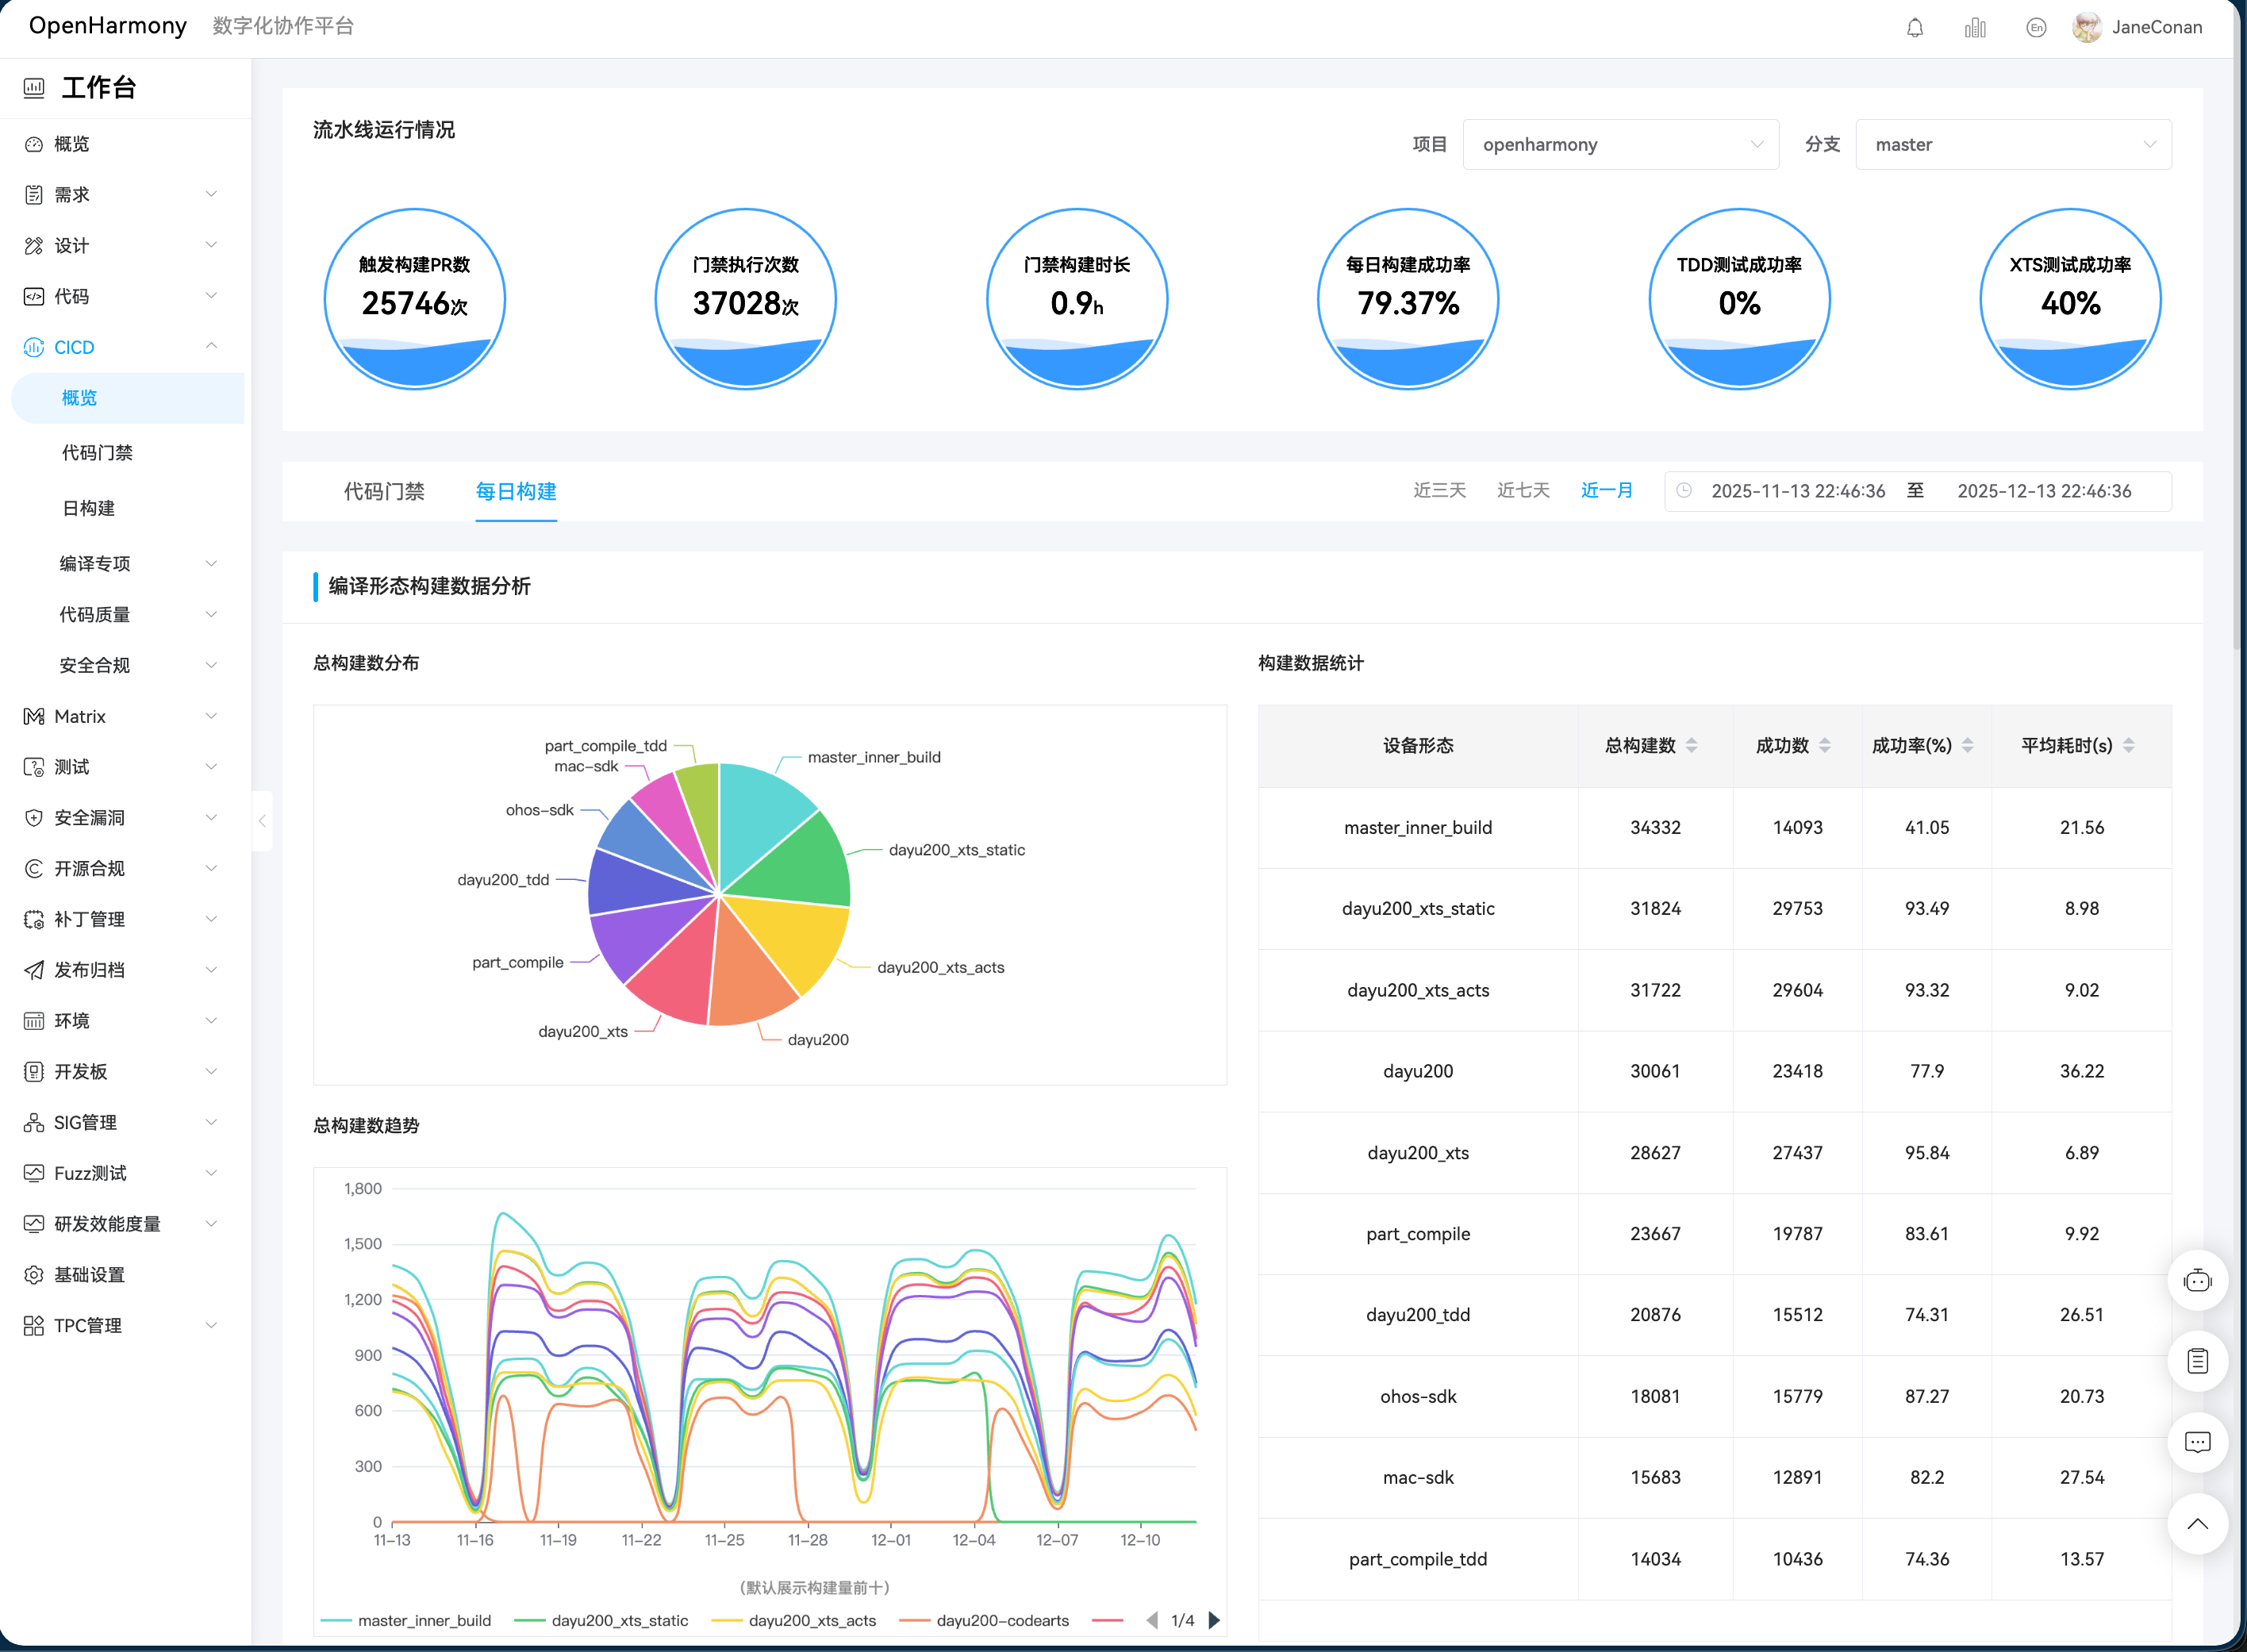Switch to the 代码门禁 tab
Viewport: 2247px width, 1652px height.
click(384, 491)
